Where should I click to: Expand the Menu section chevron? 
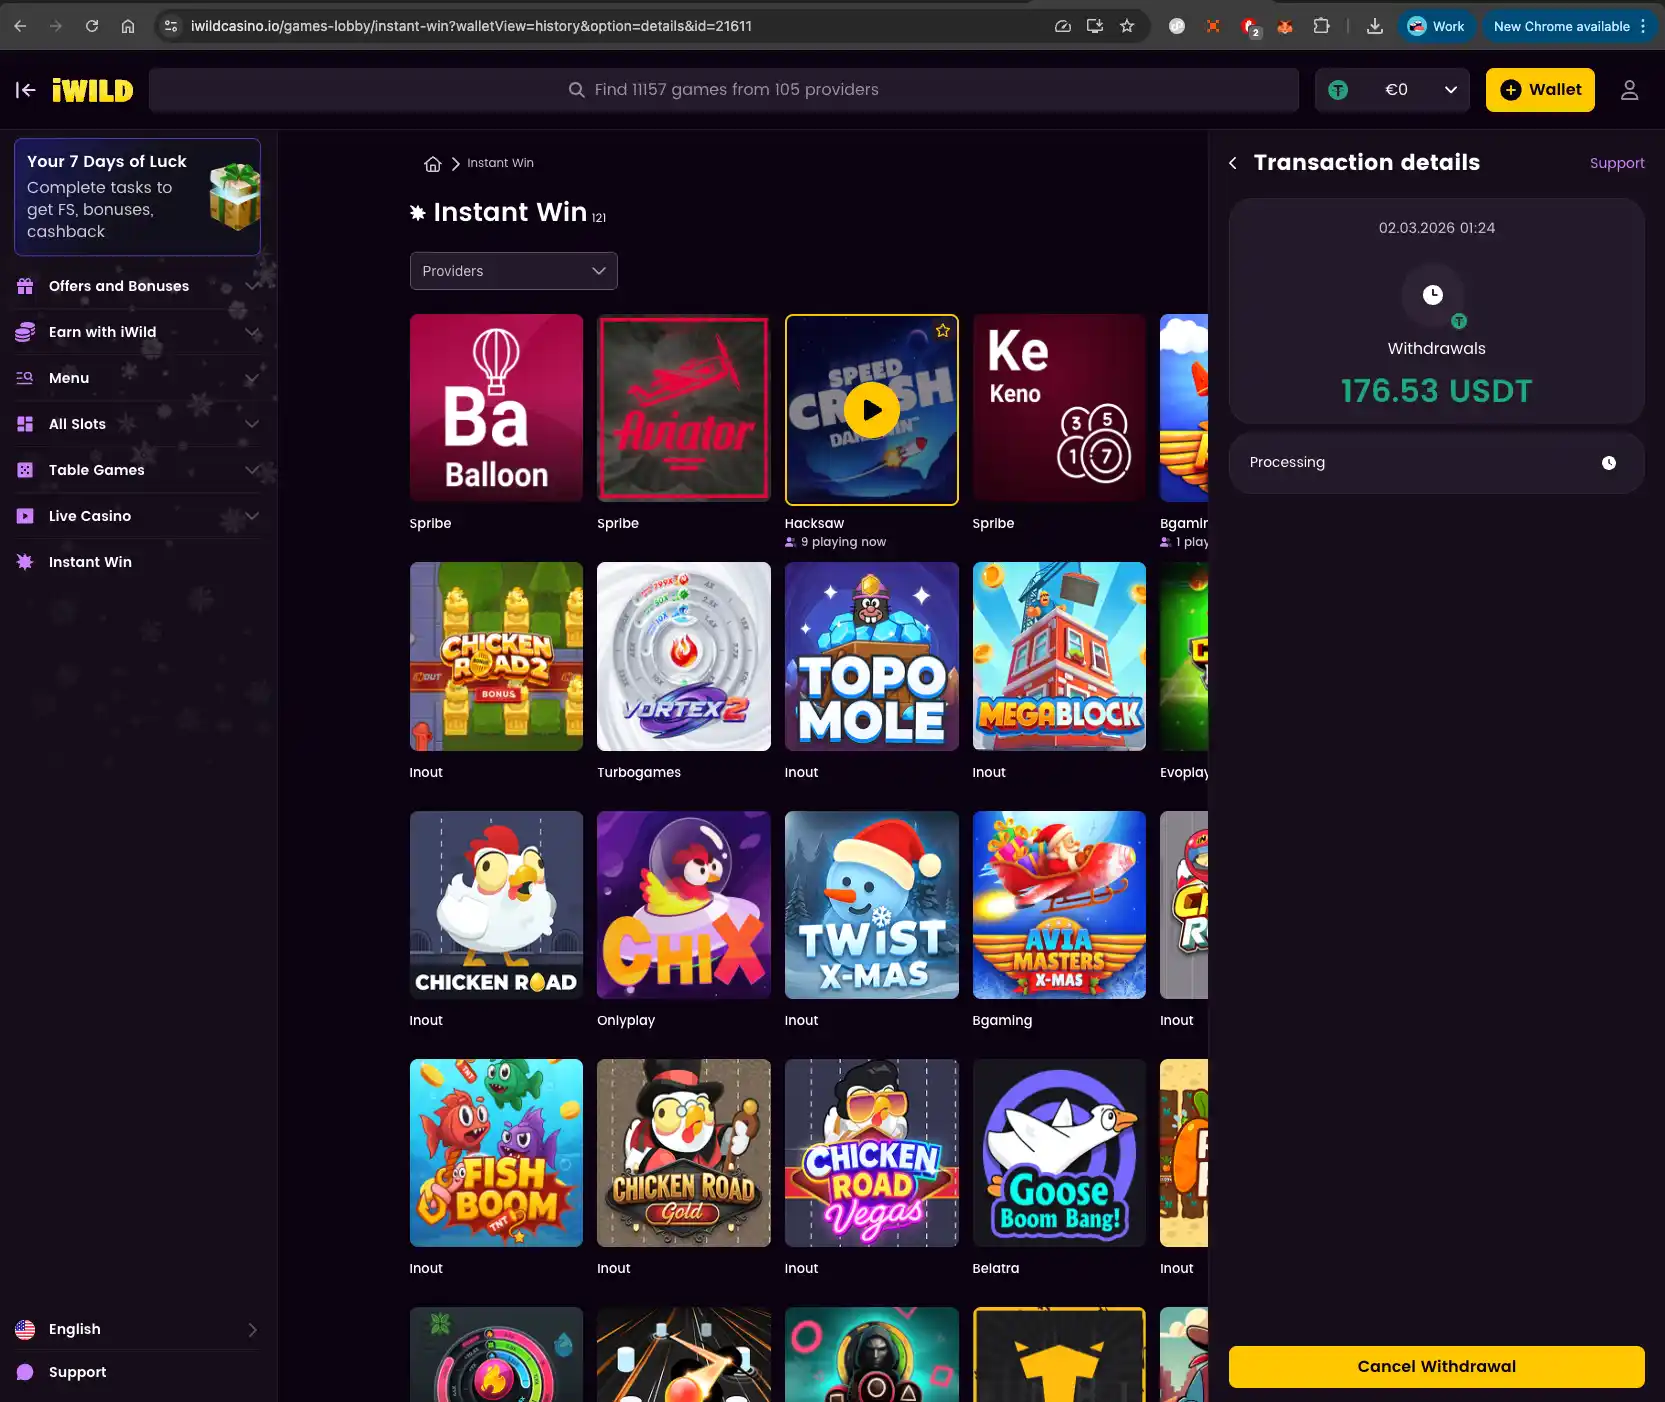click(252, 378)
